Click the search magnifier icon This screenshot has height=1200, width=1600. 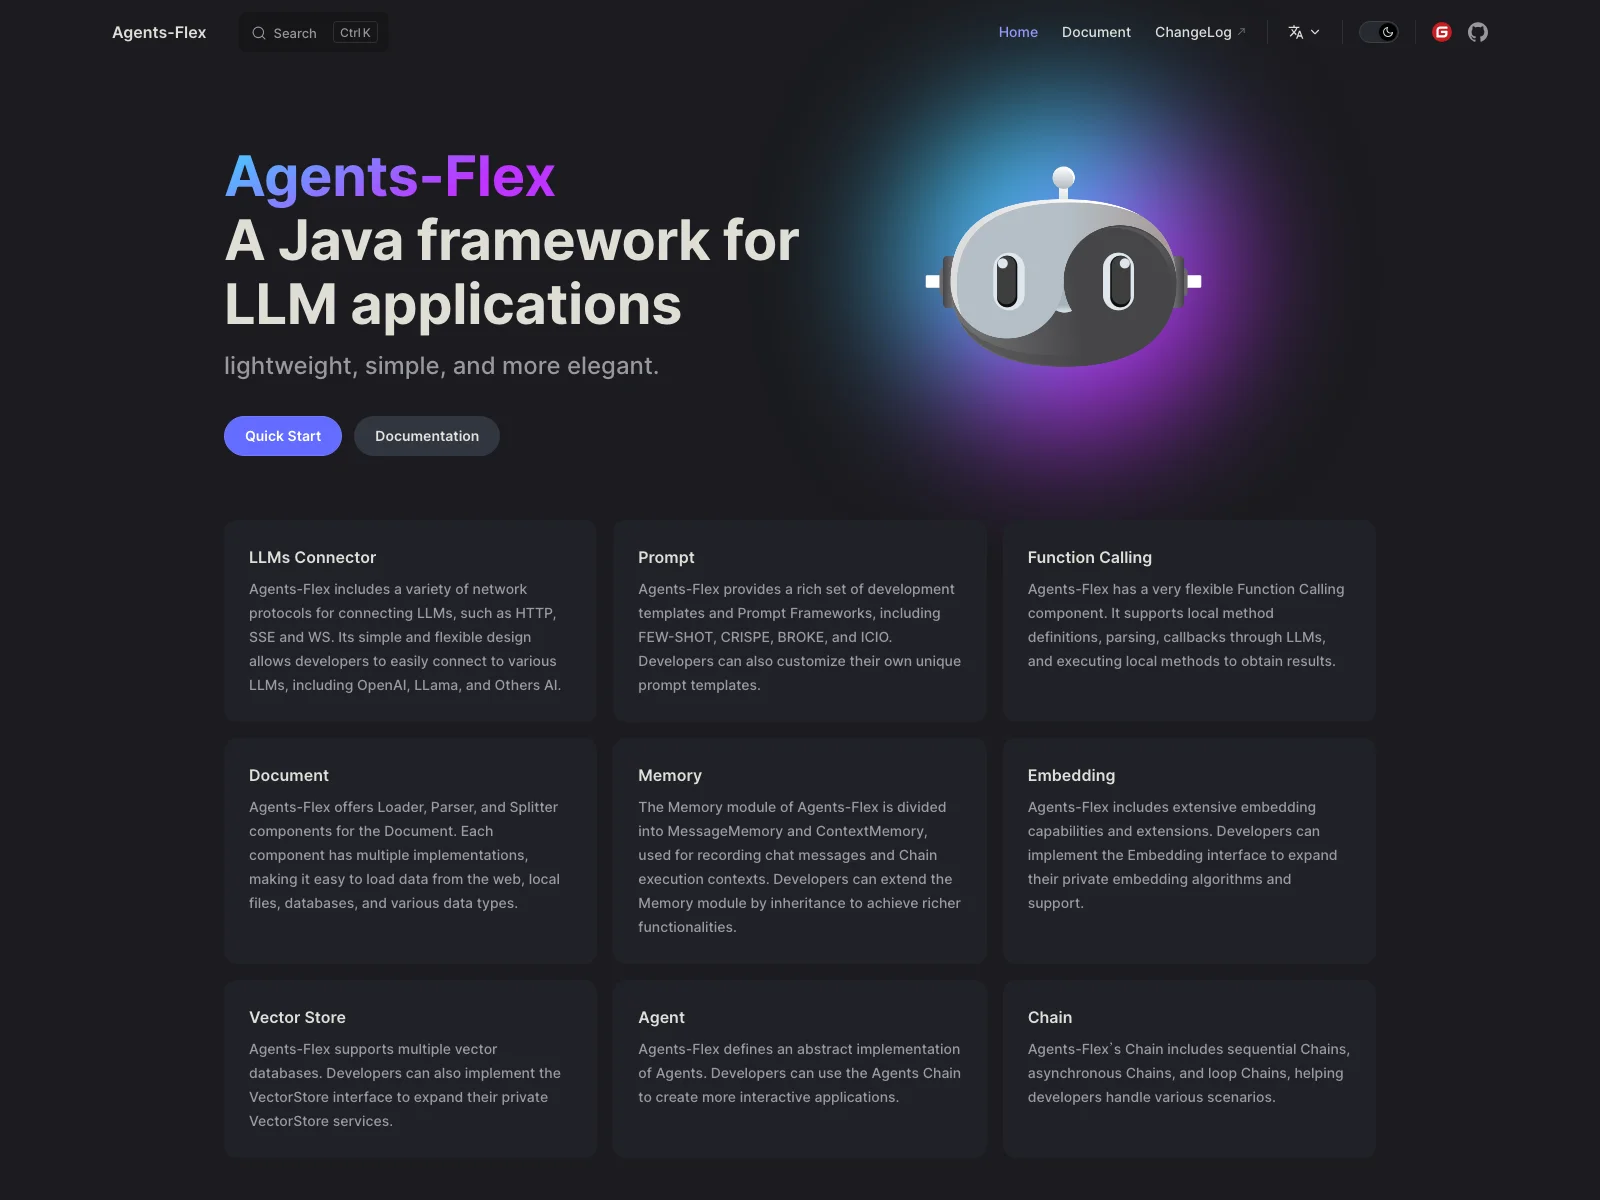coord(259,33)
